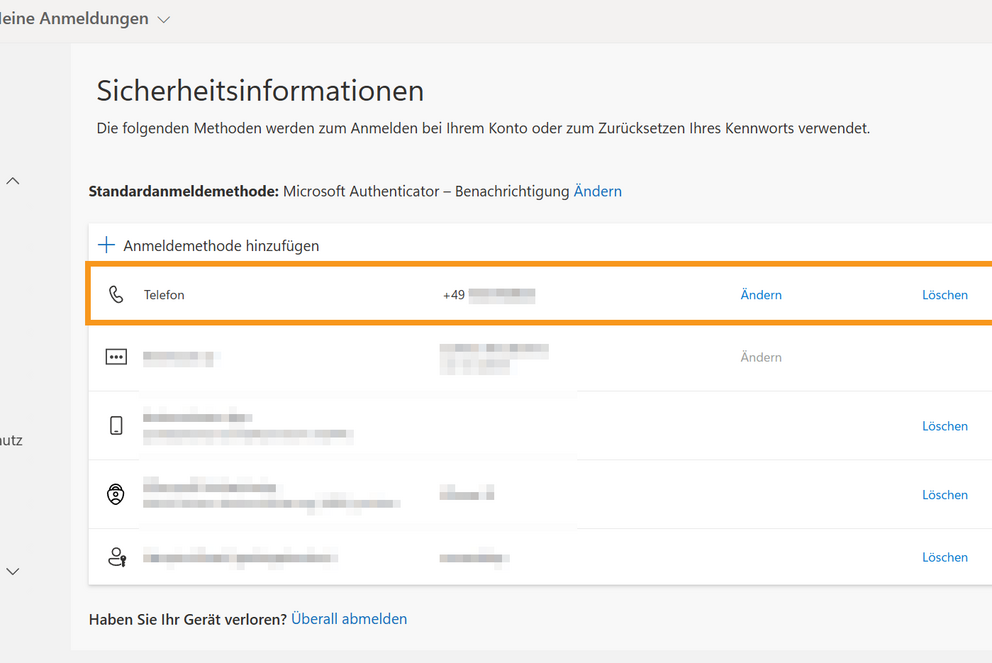Viewport: 992px width, 663px height.
Task: Collapse the sidebar section with up chevron
Action: point(13,181)
